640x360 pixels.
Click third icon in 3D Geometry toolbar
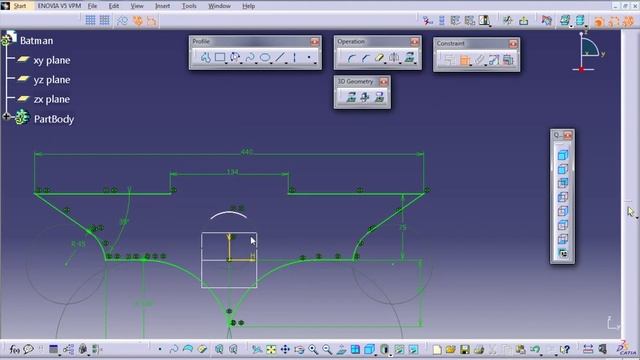(379, 97)
